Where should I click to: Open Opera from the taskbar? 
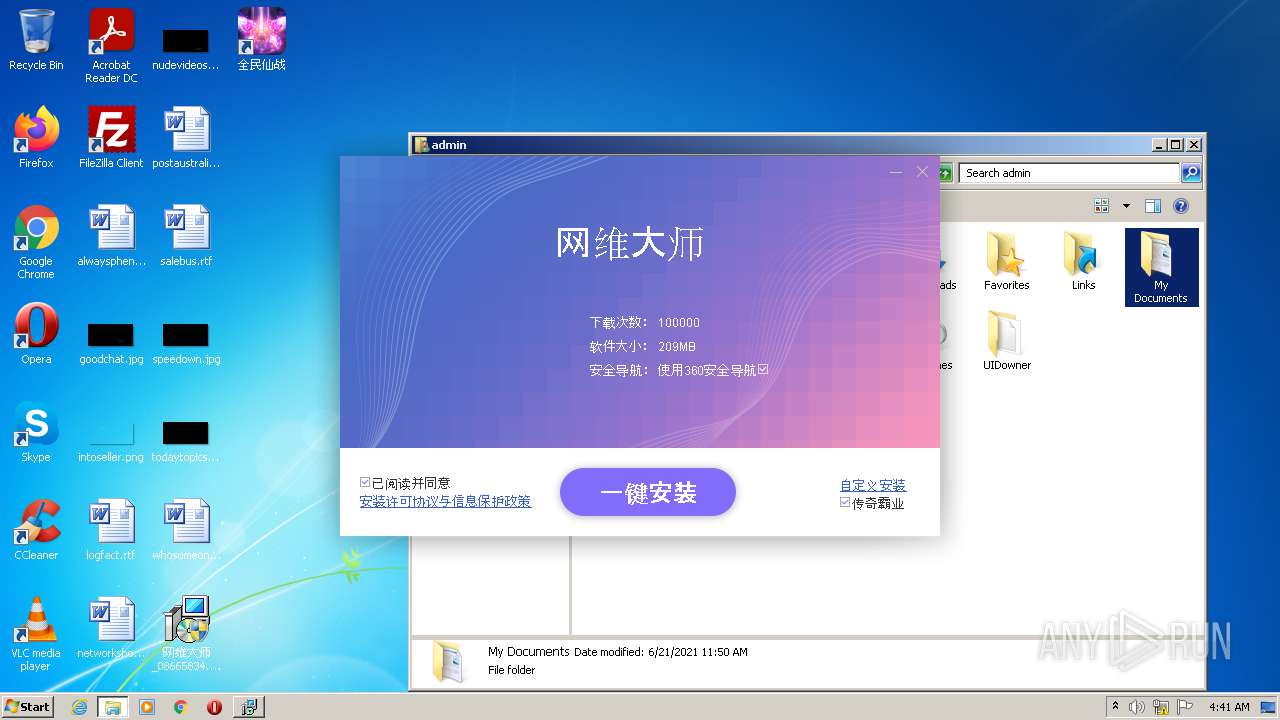[x=214, y=707]
